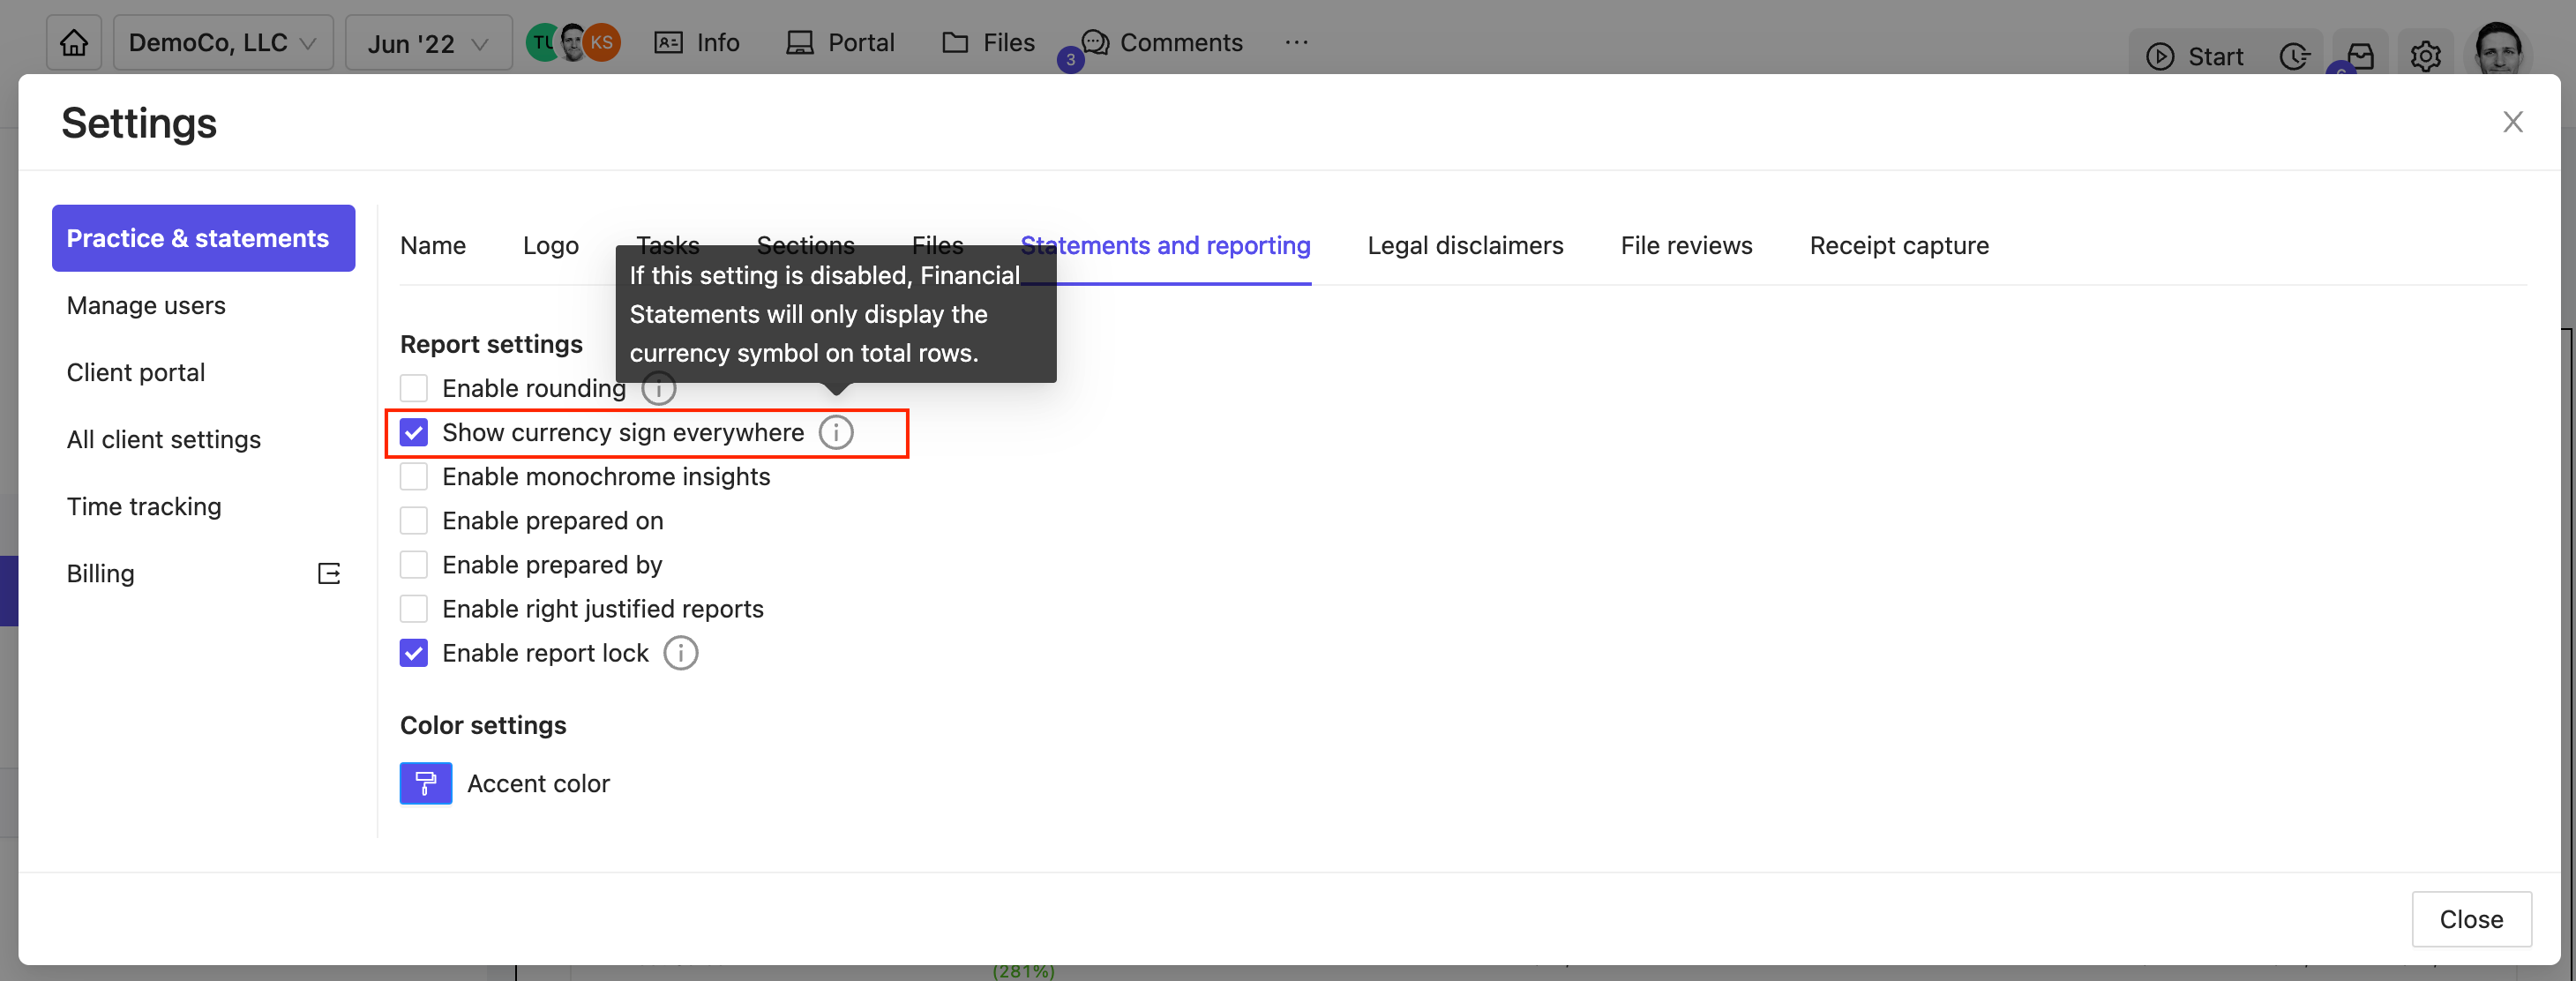Open the overflow menu next to Comments
The width and height of the screenshot is (2576, 981).
coord(1296,42)
